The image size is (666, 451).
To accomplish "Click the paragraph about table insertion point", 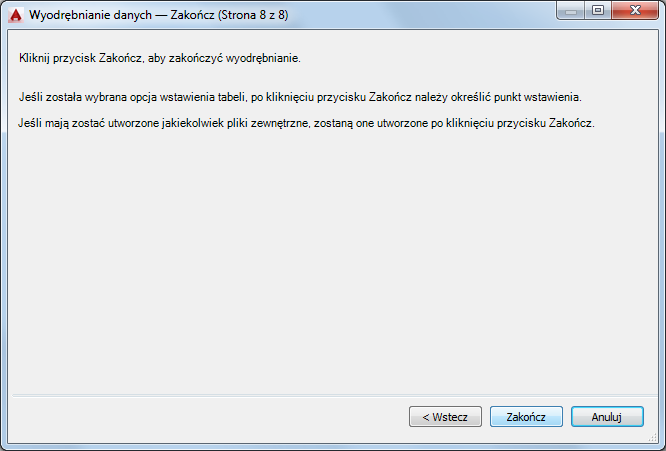I will click(x=300, y=98).
